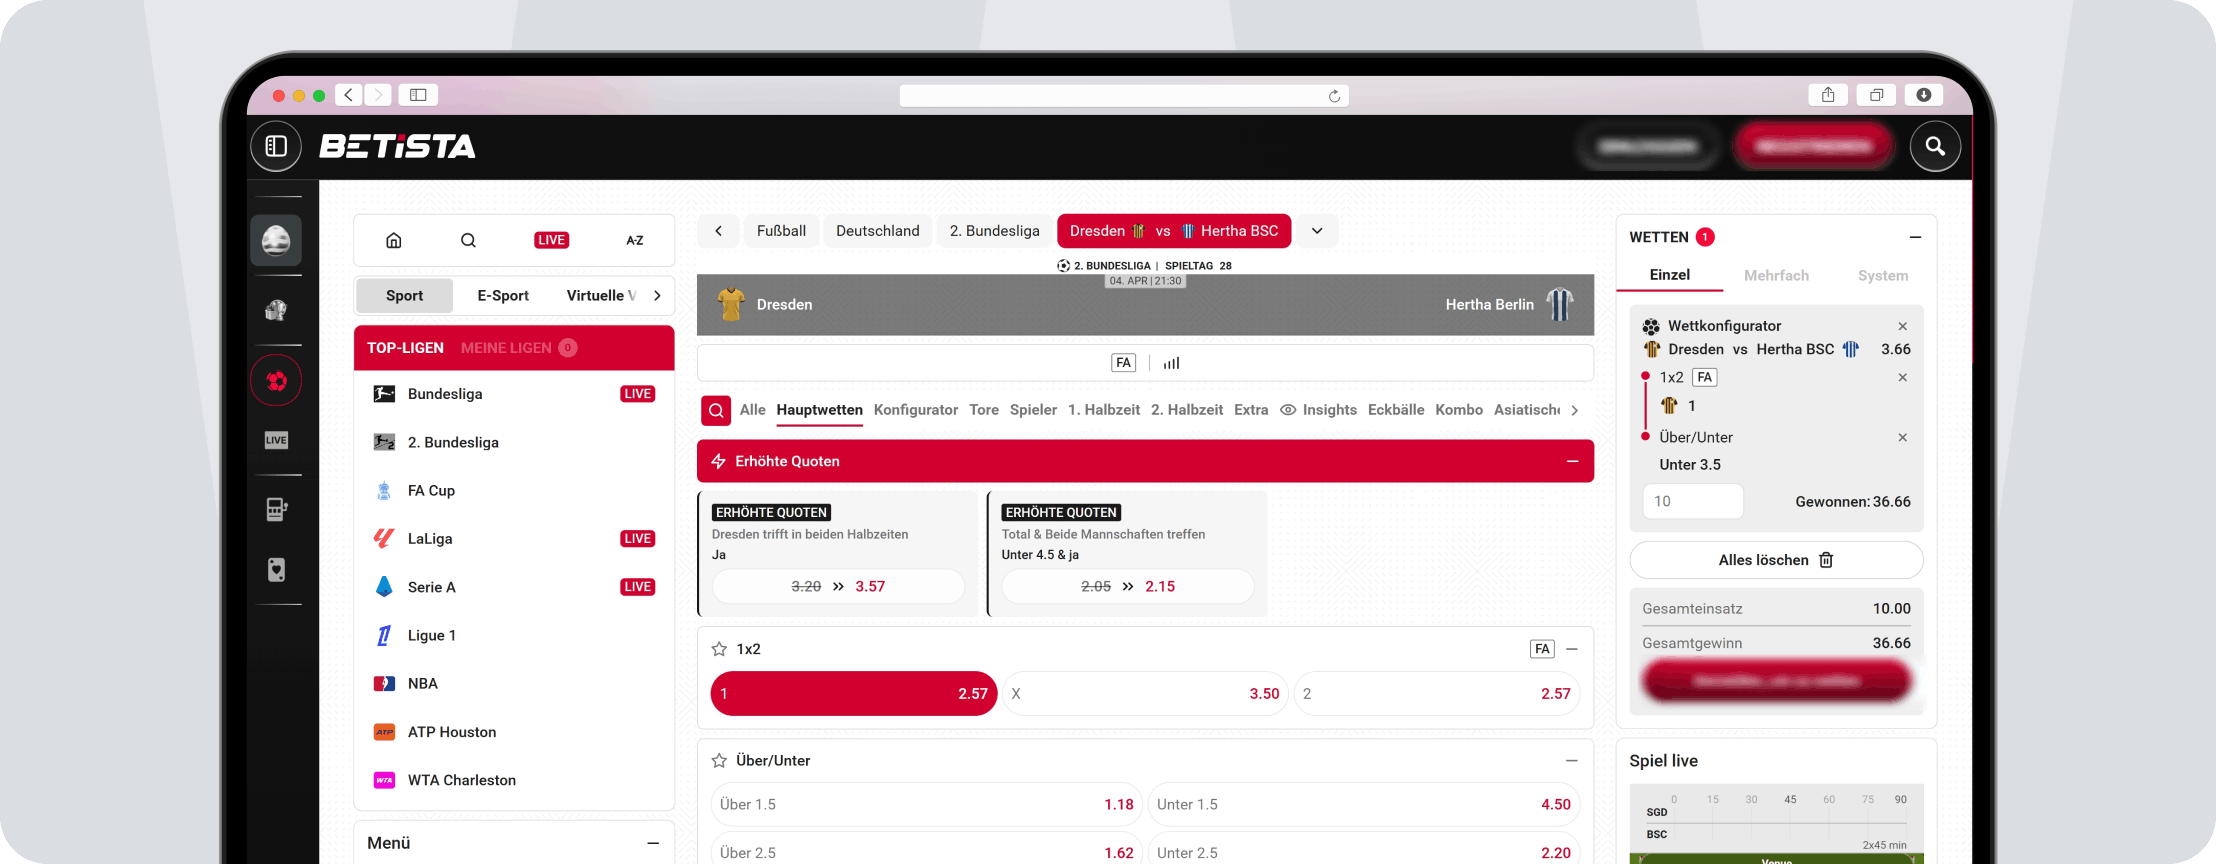The image size is (2216, 864).
Task: Click browser share icon
Action: 1828,95
